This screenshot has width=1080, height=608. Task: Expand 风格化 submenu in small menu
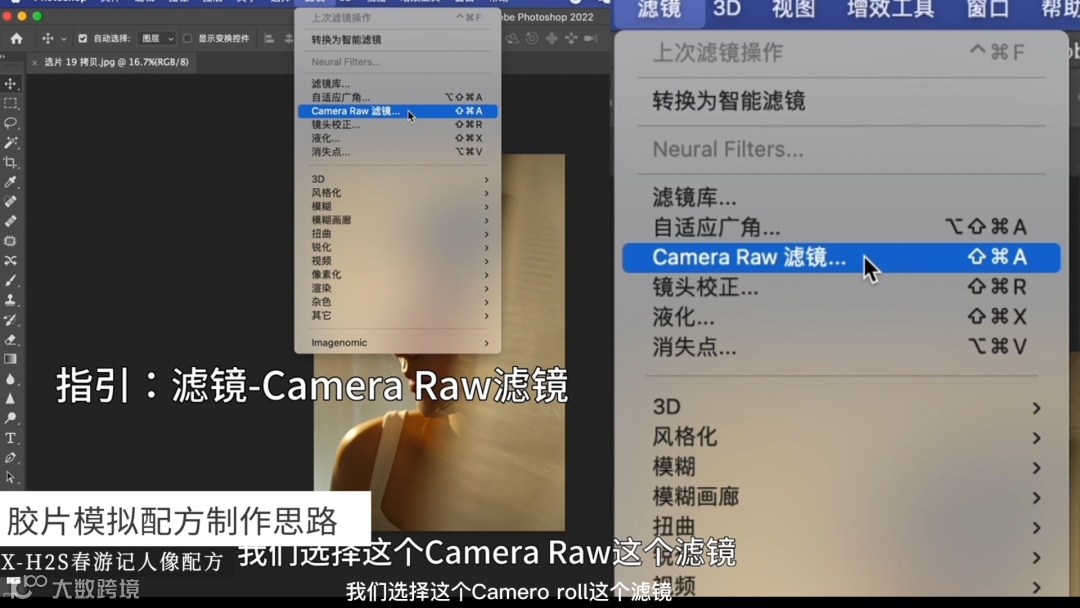tap(397, 193)
